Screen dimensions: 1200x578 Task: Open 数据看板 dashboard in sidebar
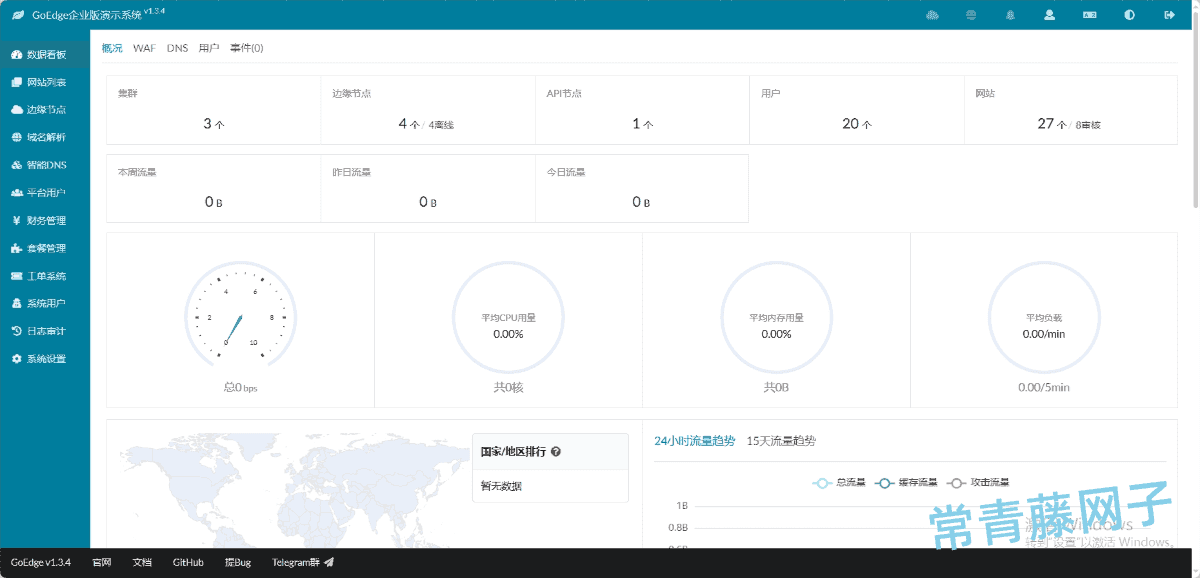45,55
